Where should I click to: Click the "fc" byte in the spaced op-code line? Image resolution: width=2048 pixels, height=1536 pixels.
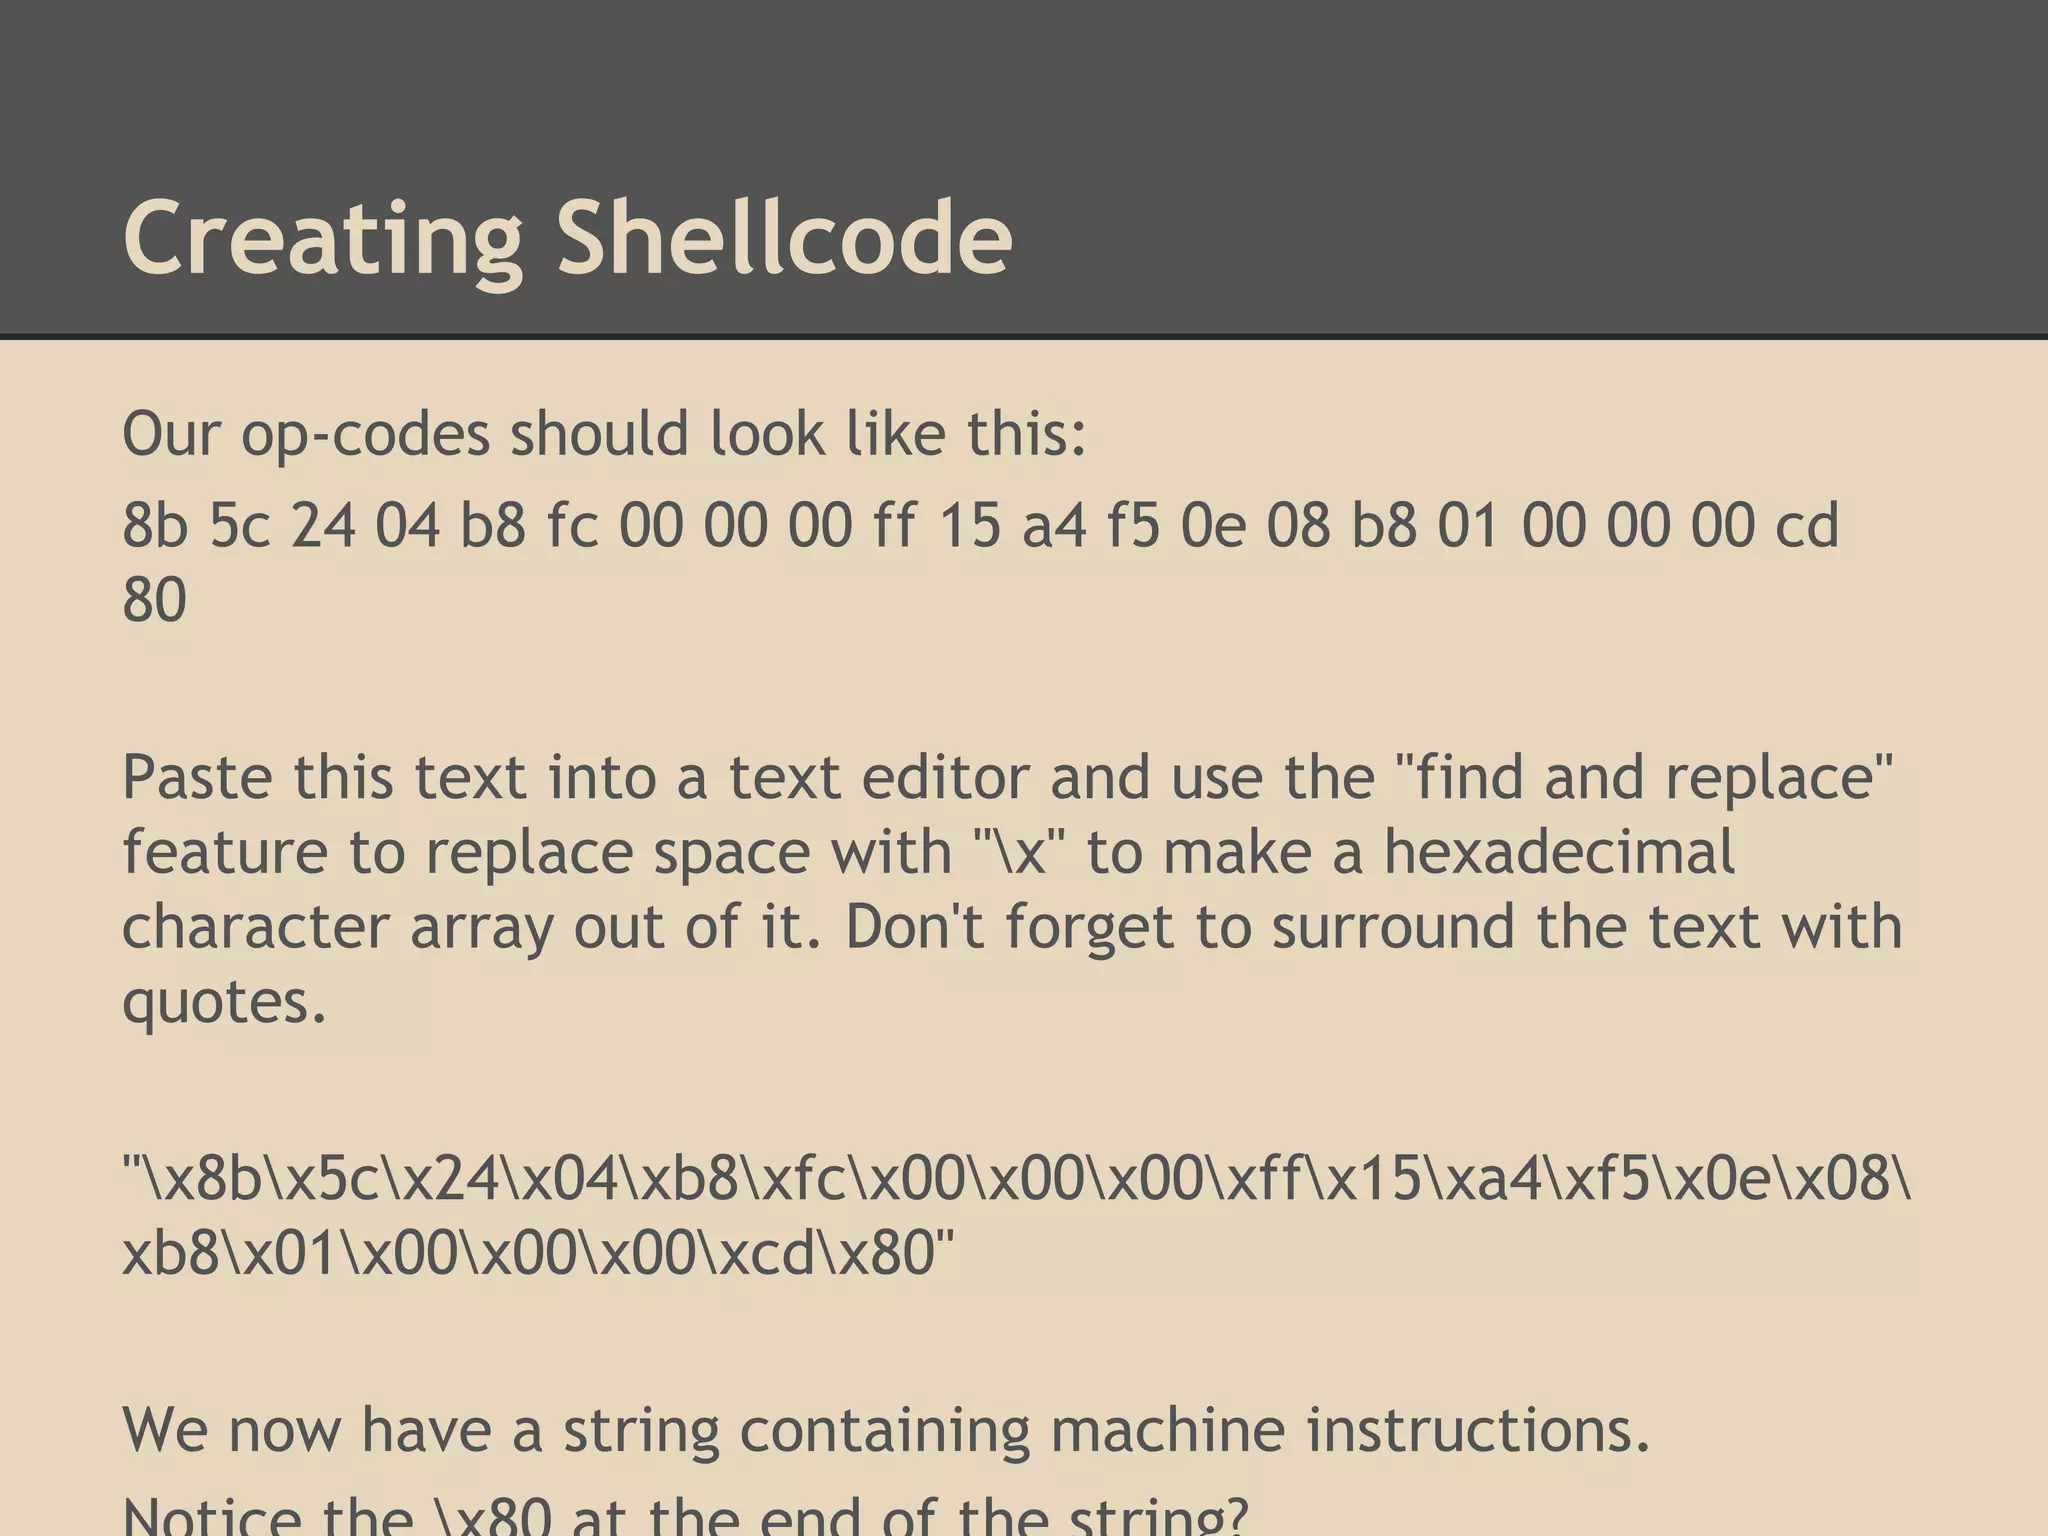[572, 525]
